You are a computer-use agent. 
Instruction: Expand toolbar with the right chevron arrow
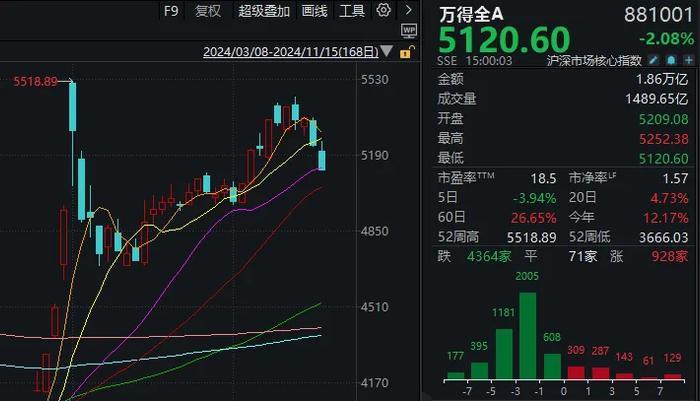point(407,11)
